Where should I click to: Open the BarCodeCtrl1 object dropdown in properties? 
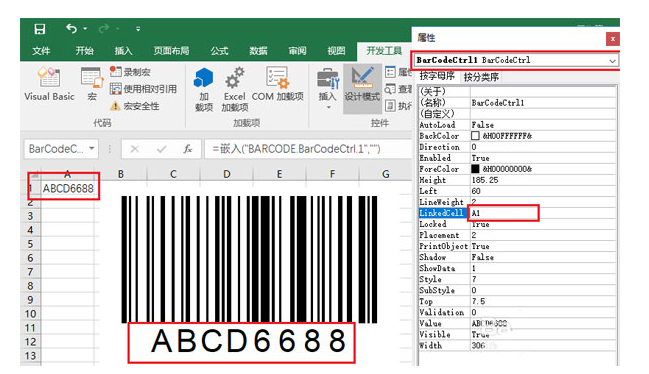tap(612, 60)
